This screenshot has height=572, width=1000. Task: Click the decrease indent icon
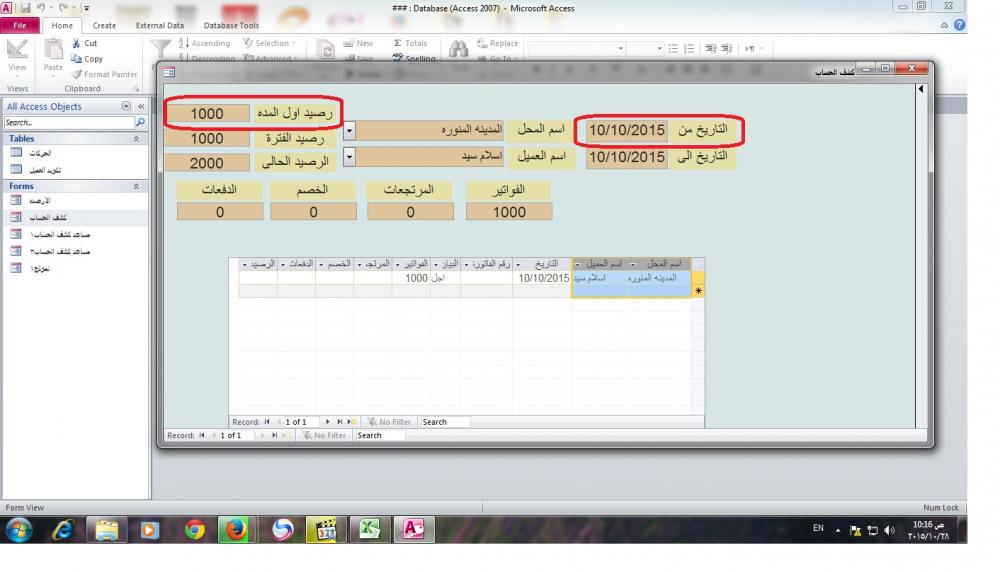coord(710,48)
